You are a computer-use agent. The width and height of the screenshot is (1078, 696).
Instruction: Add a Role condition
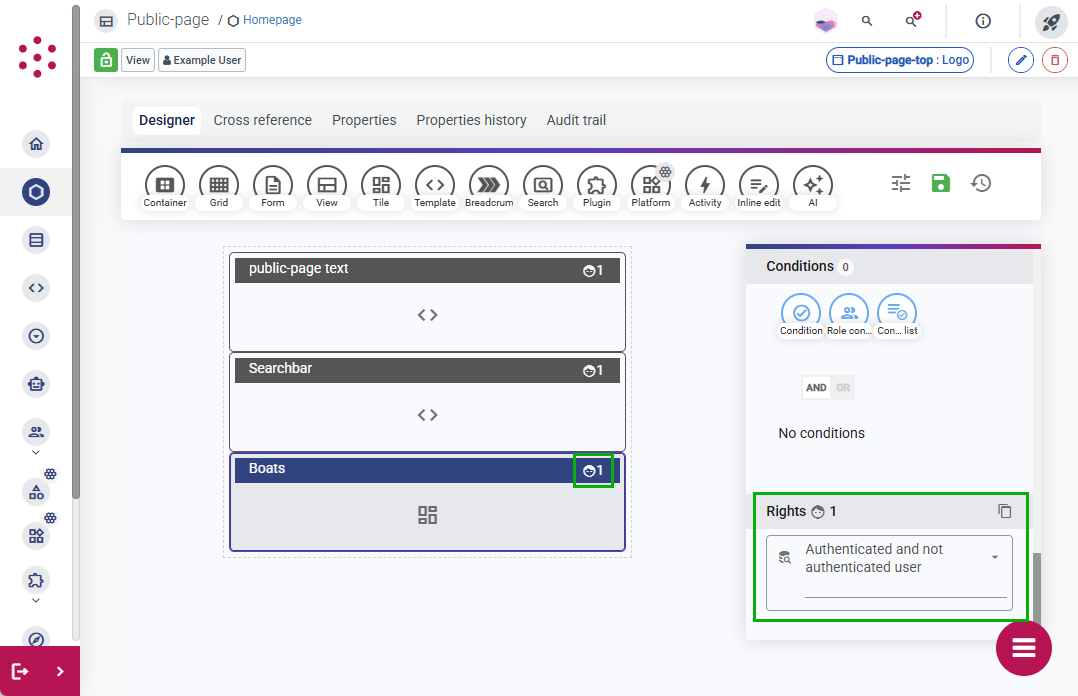pyautogui.click(x=849, y=316)
